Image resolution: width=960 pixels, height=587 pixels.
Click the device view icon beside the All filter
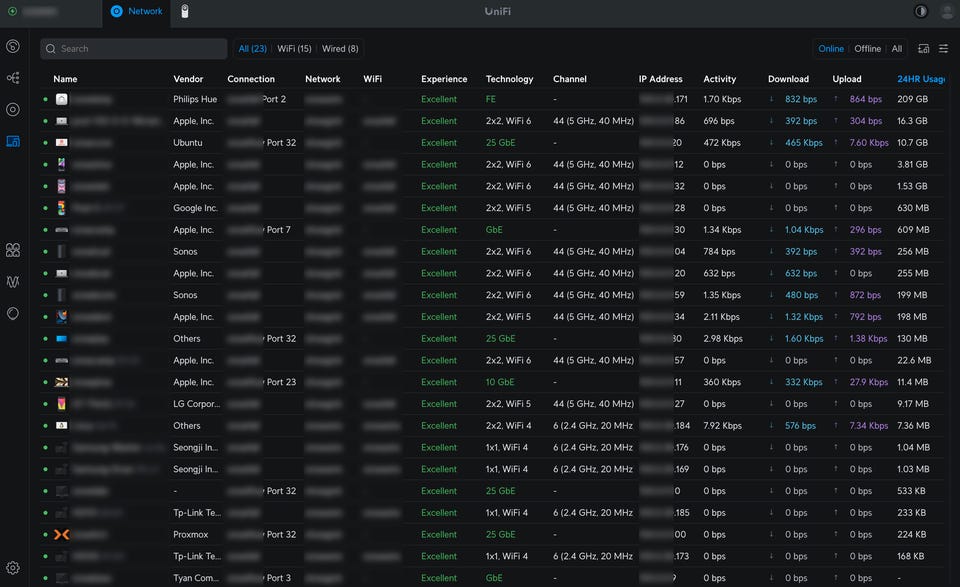(923, 48)
